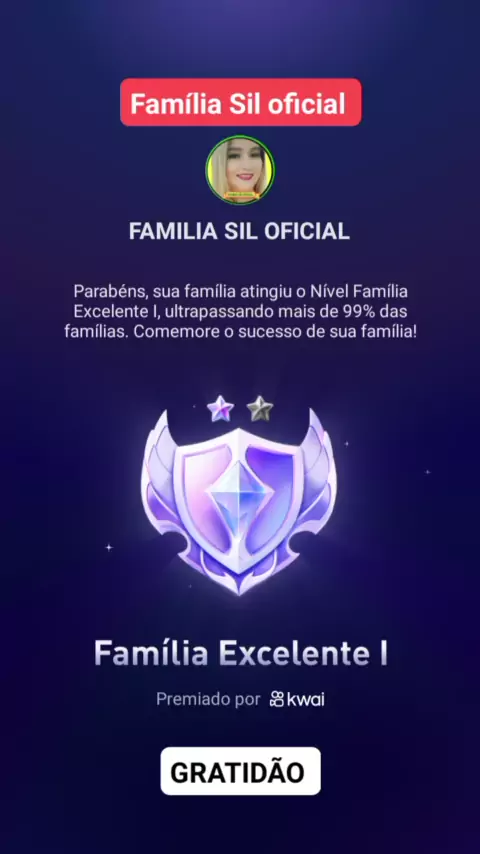This screenshot has height=854, width=480.
Task: Tap the gray unfilled star
Action: 260,408
